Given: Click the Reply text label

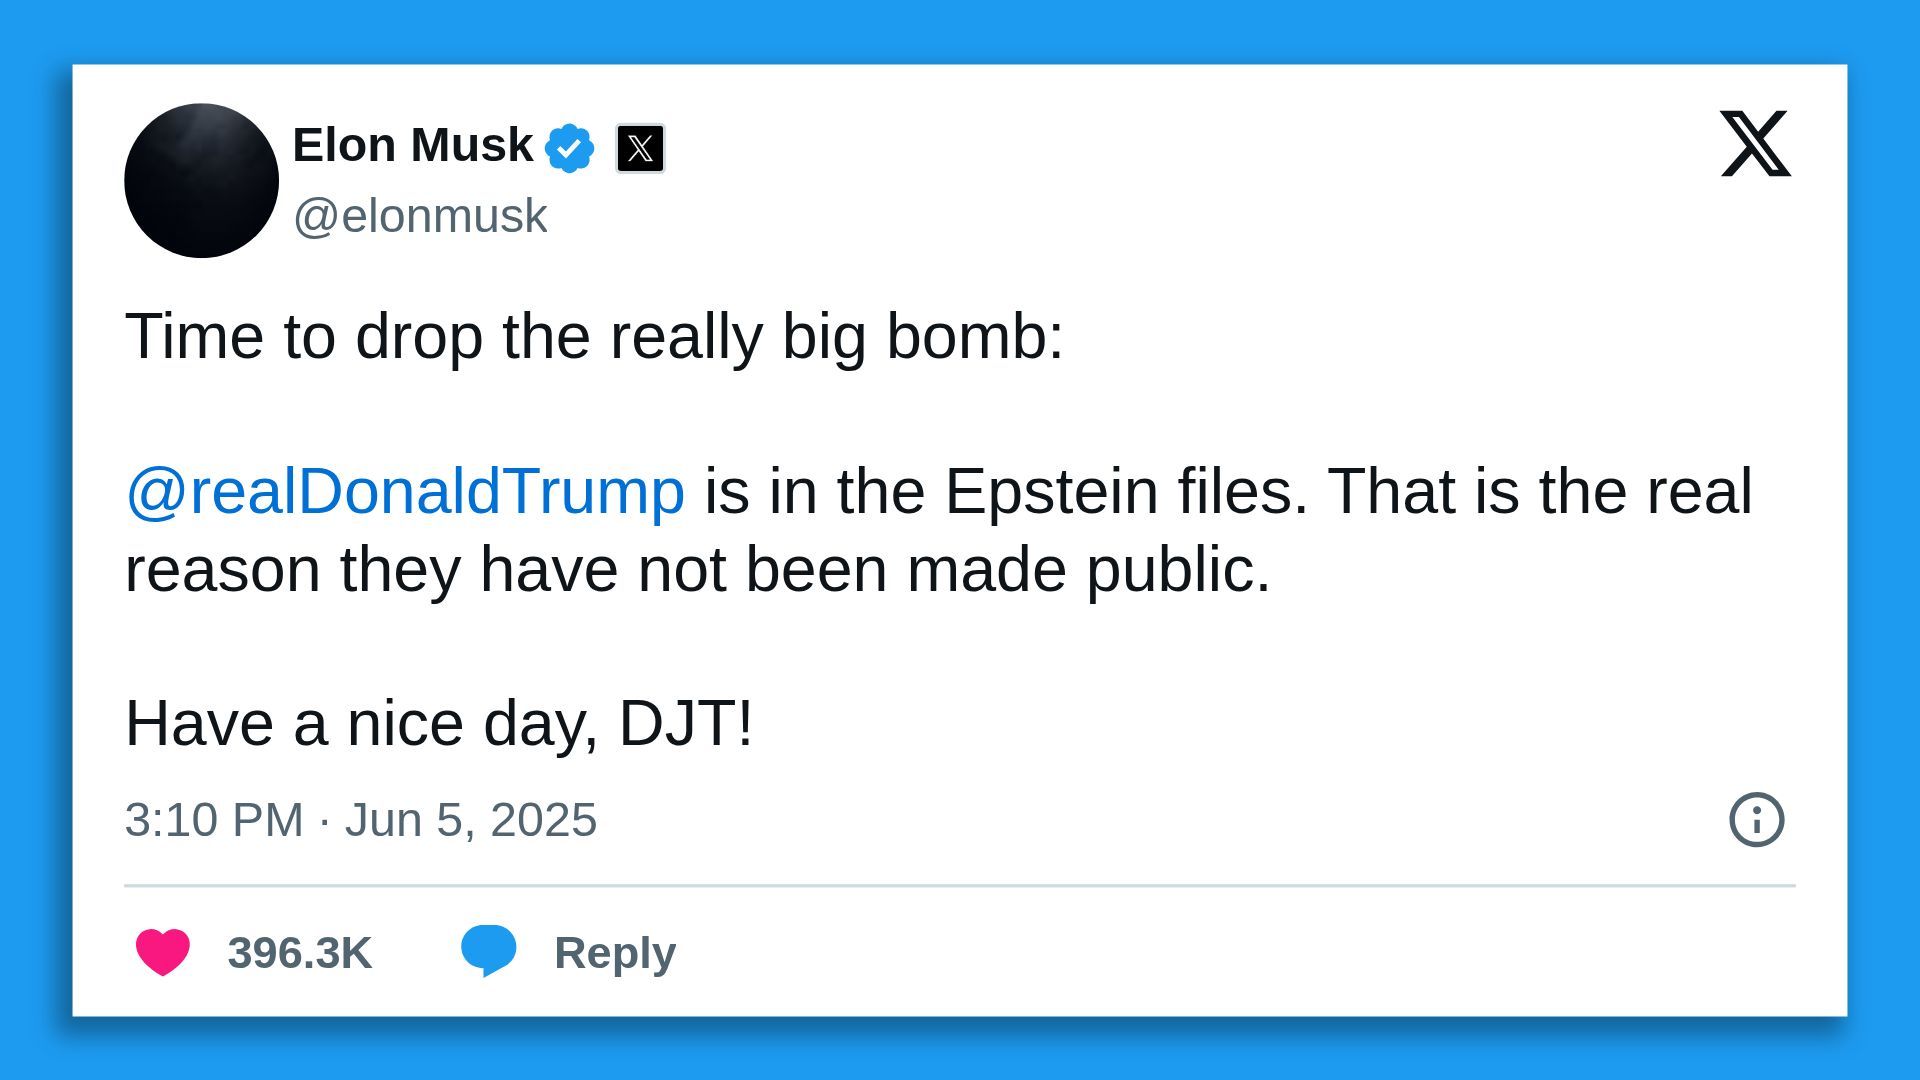Looking at the screenshot, I should point(615,953).
